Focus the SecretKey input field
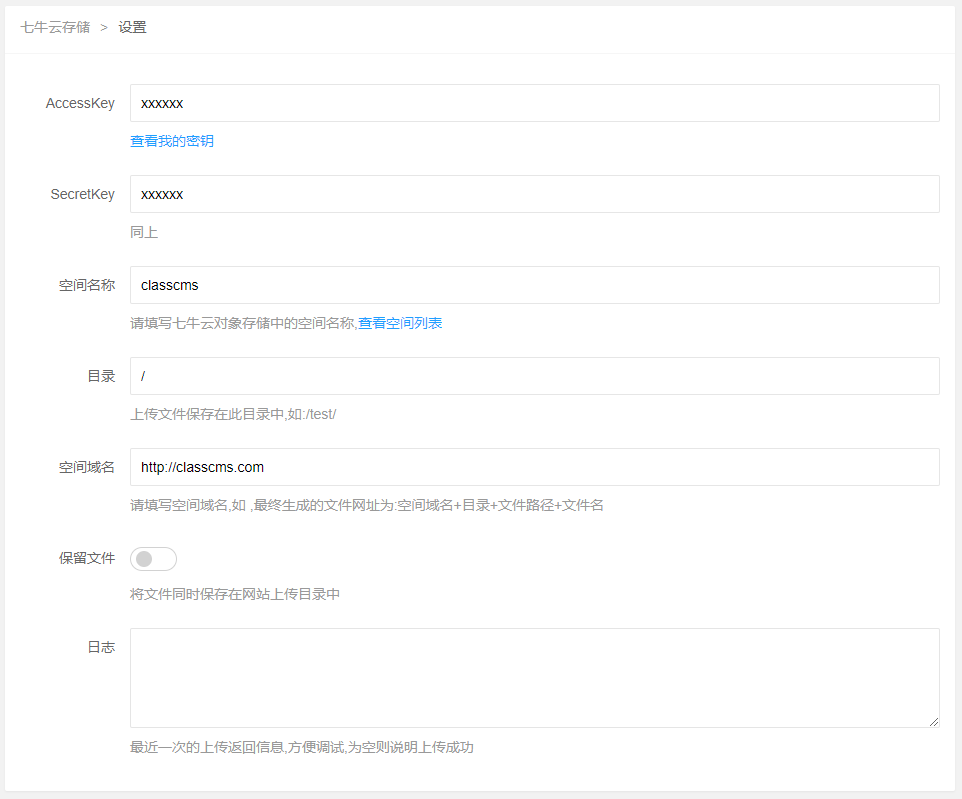This screenshot has height=799, width=962. [x=534, y=194]
